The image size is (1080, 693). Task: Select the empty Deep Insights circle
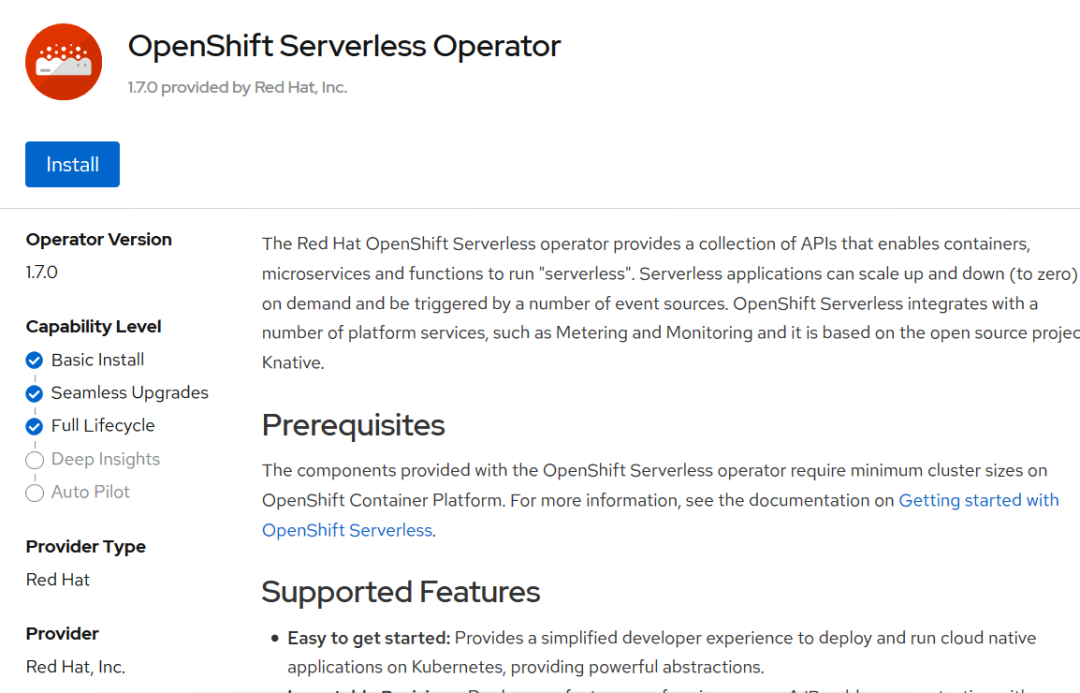34,460
